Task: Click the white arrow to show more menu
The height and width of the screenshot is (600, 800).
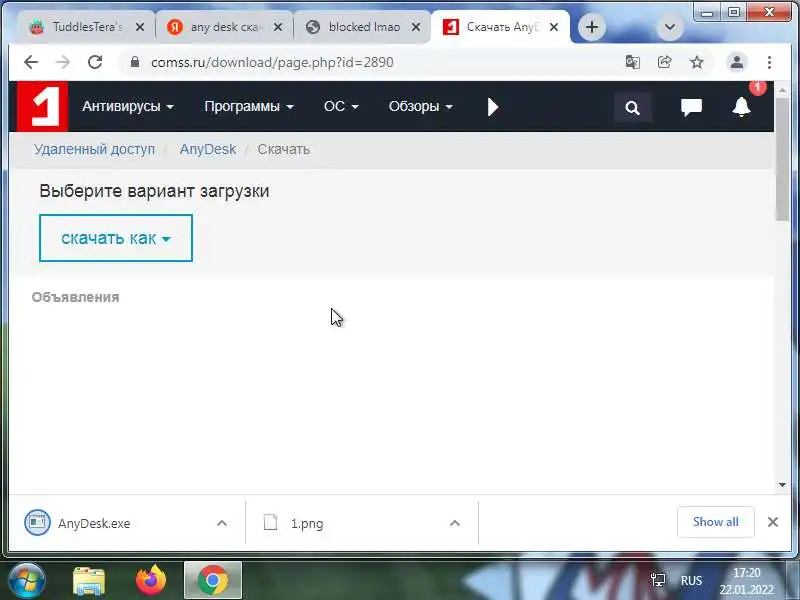Action: coord(492,107)
